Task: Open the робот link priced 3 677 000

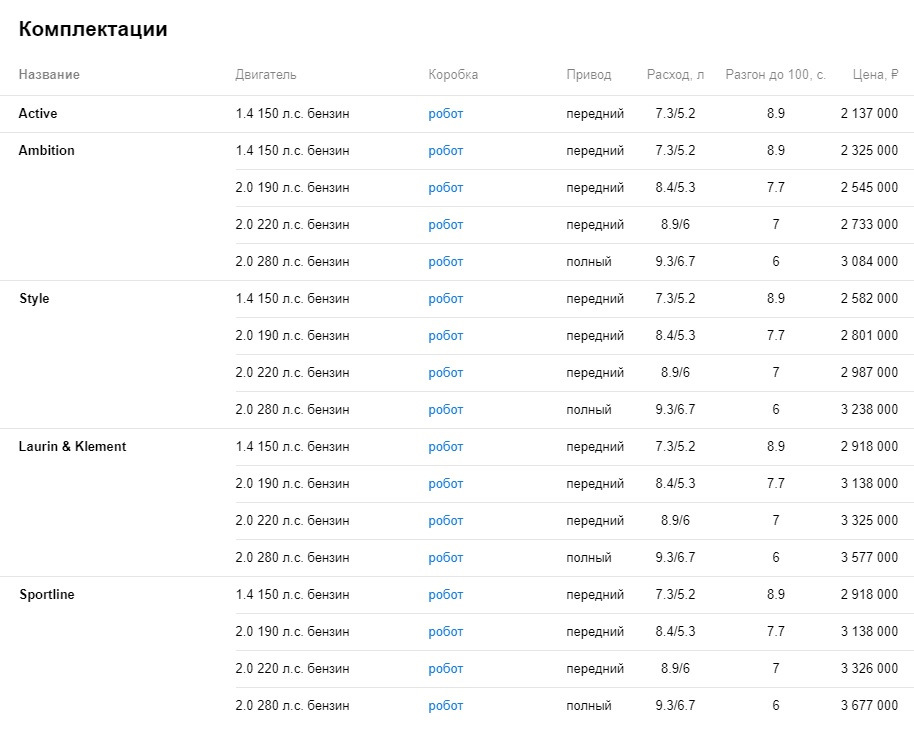Action: pyautogui.click(x=445, y=706)
